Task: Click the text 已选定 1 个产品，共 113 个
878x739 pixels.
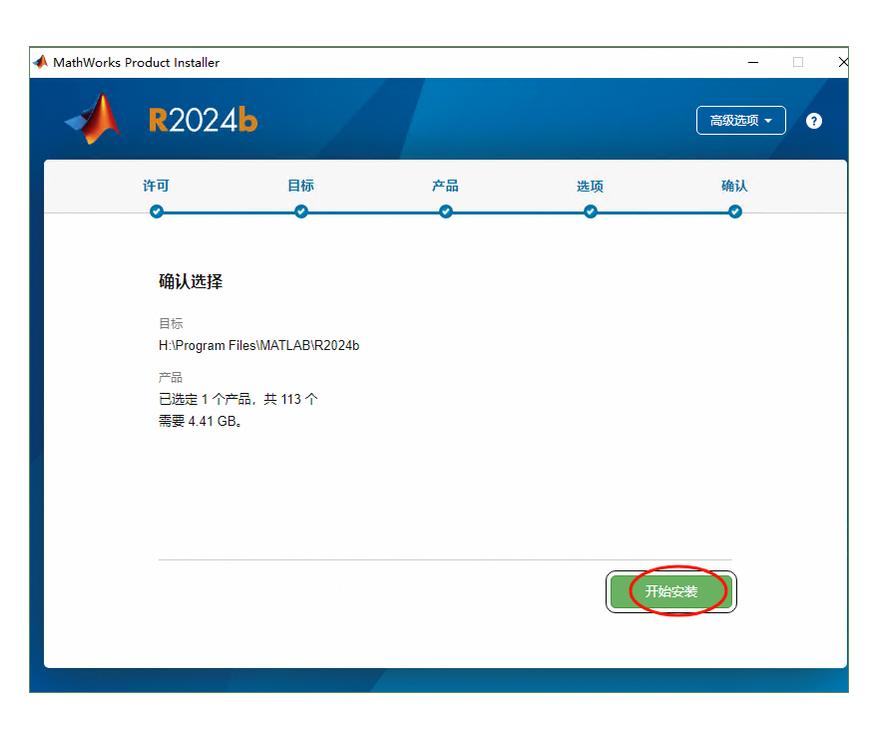Action: pyautogui.click(x=238, y=399)
